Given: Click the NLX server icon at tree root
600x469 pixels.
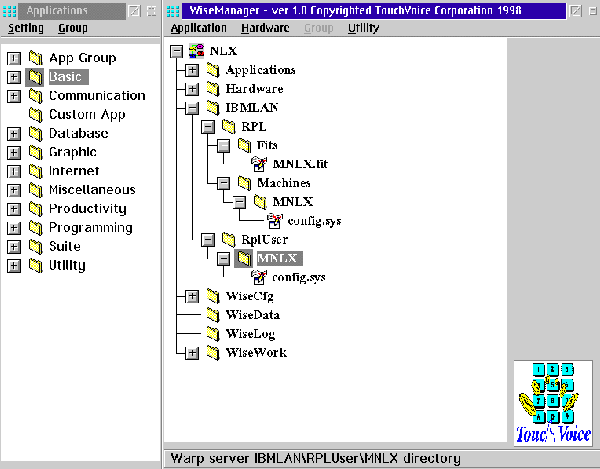Looking at the screenshot, I should [196, 51].
